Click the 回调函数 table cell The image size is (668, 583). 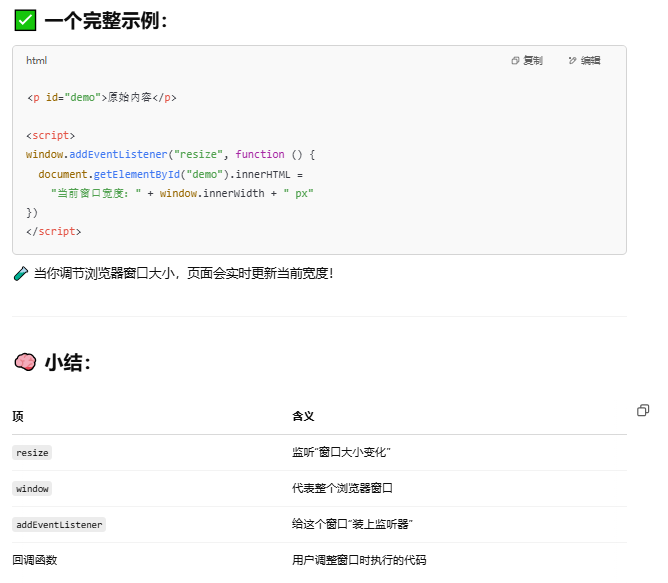coord(35,560)
